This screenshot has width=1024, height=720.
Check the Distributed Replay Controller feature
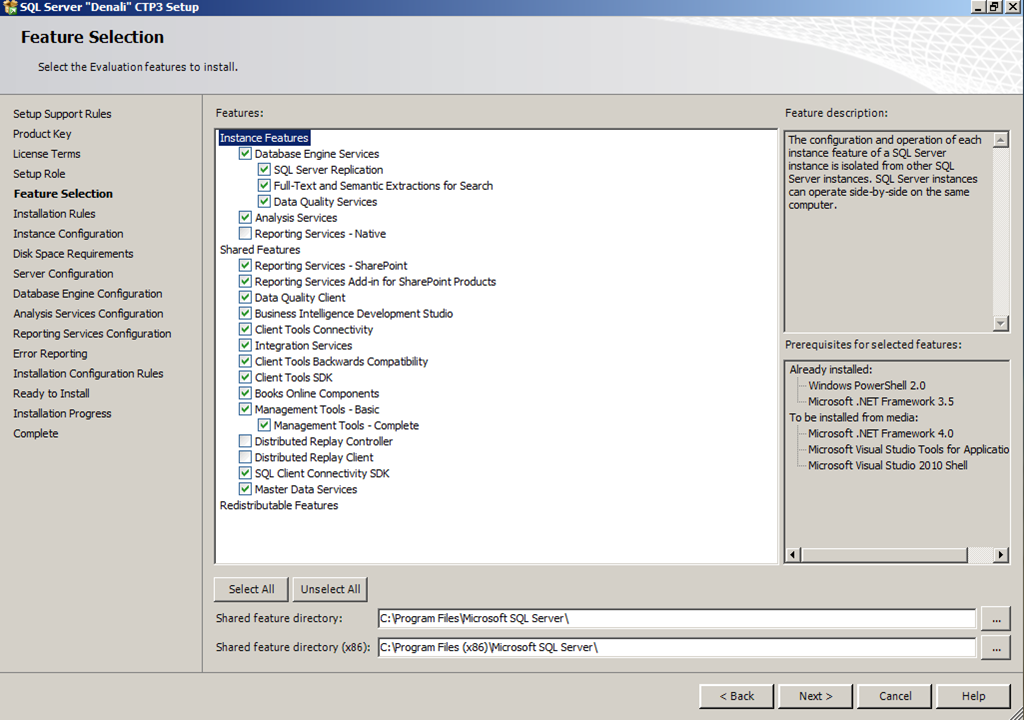[x=245, y=441]
